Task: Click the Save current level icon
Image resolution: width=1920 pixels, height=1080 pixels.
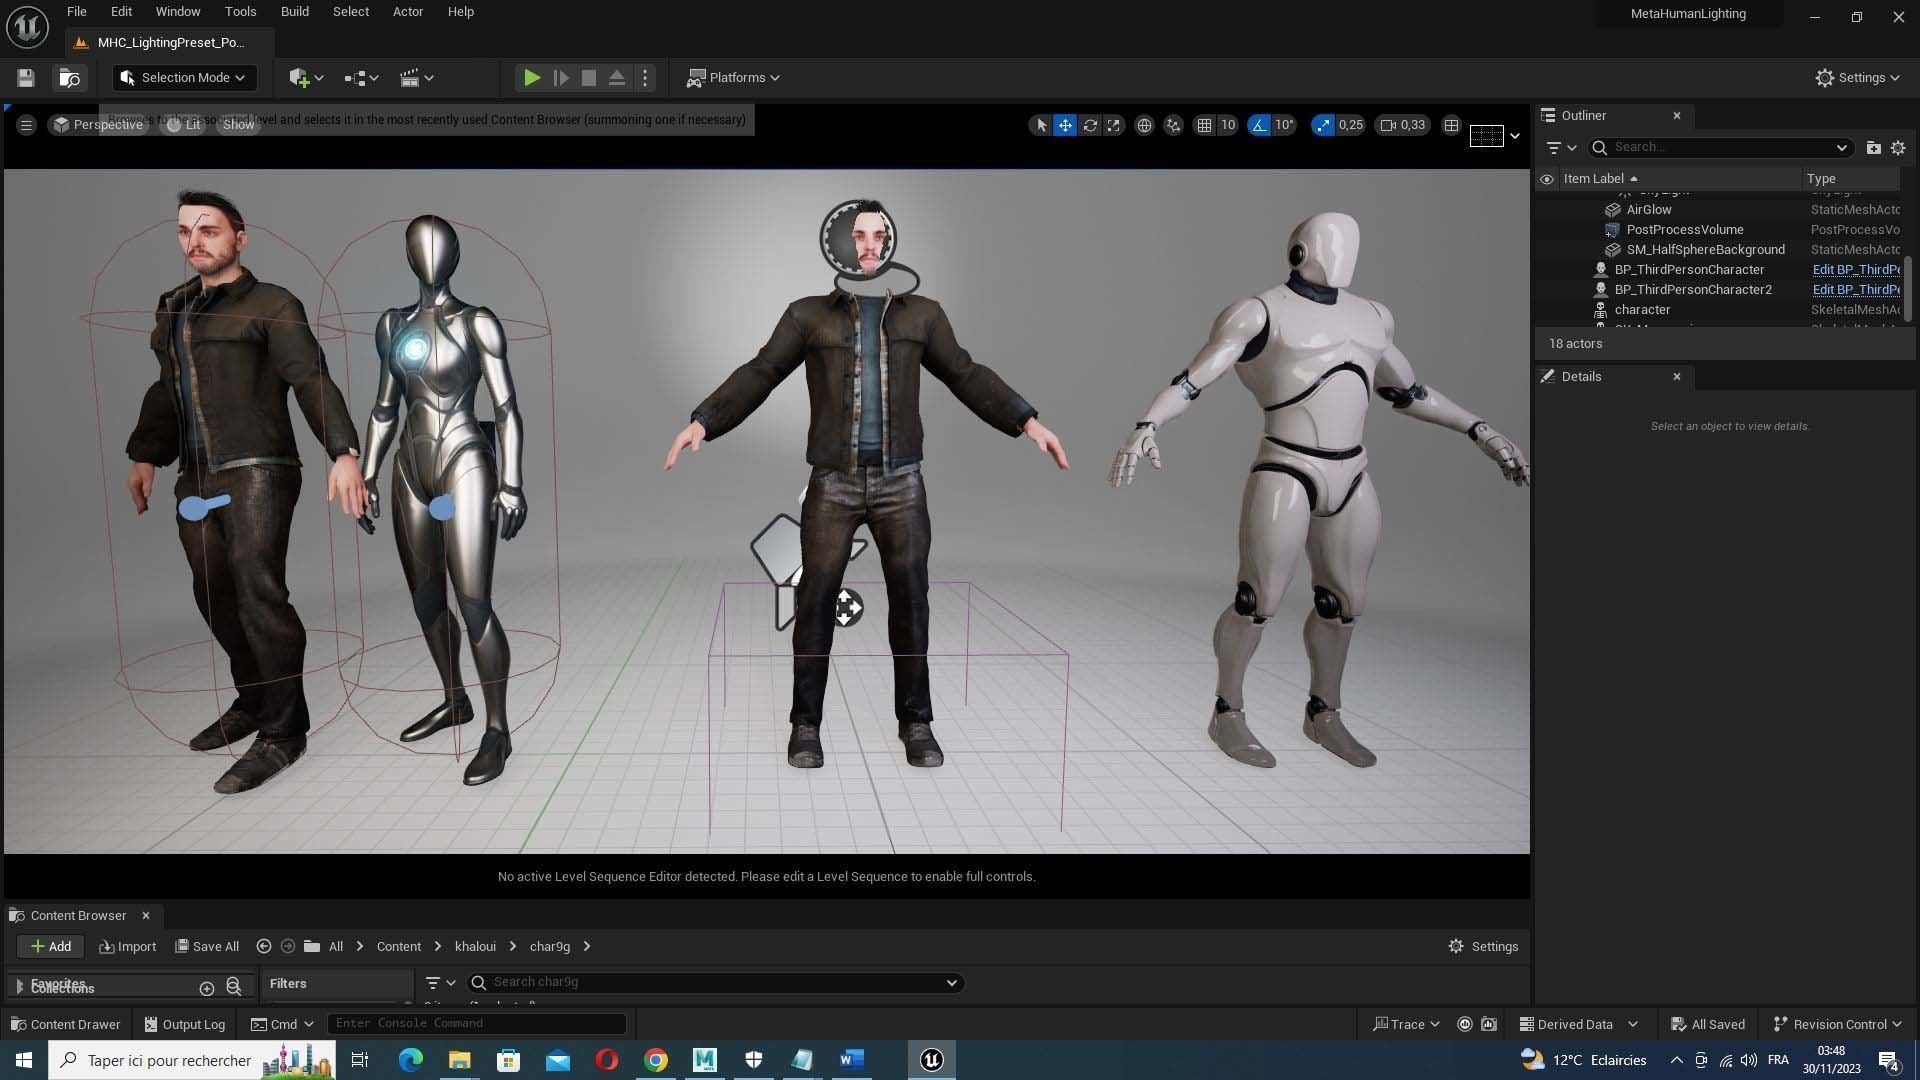Action: tap(26, 78)
